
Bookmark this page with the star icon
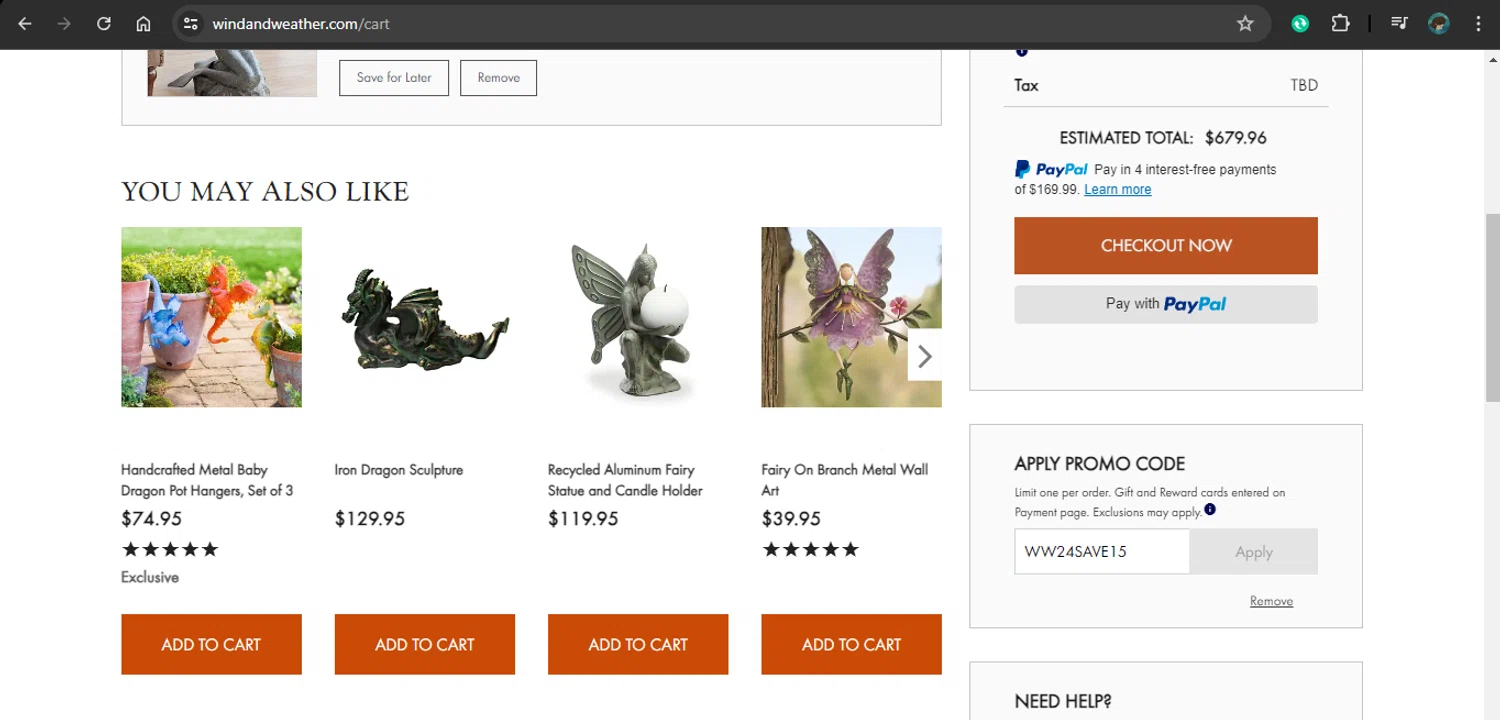coord(1245,24)
